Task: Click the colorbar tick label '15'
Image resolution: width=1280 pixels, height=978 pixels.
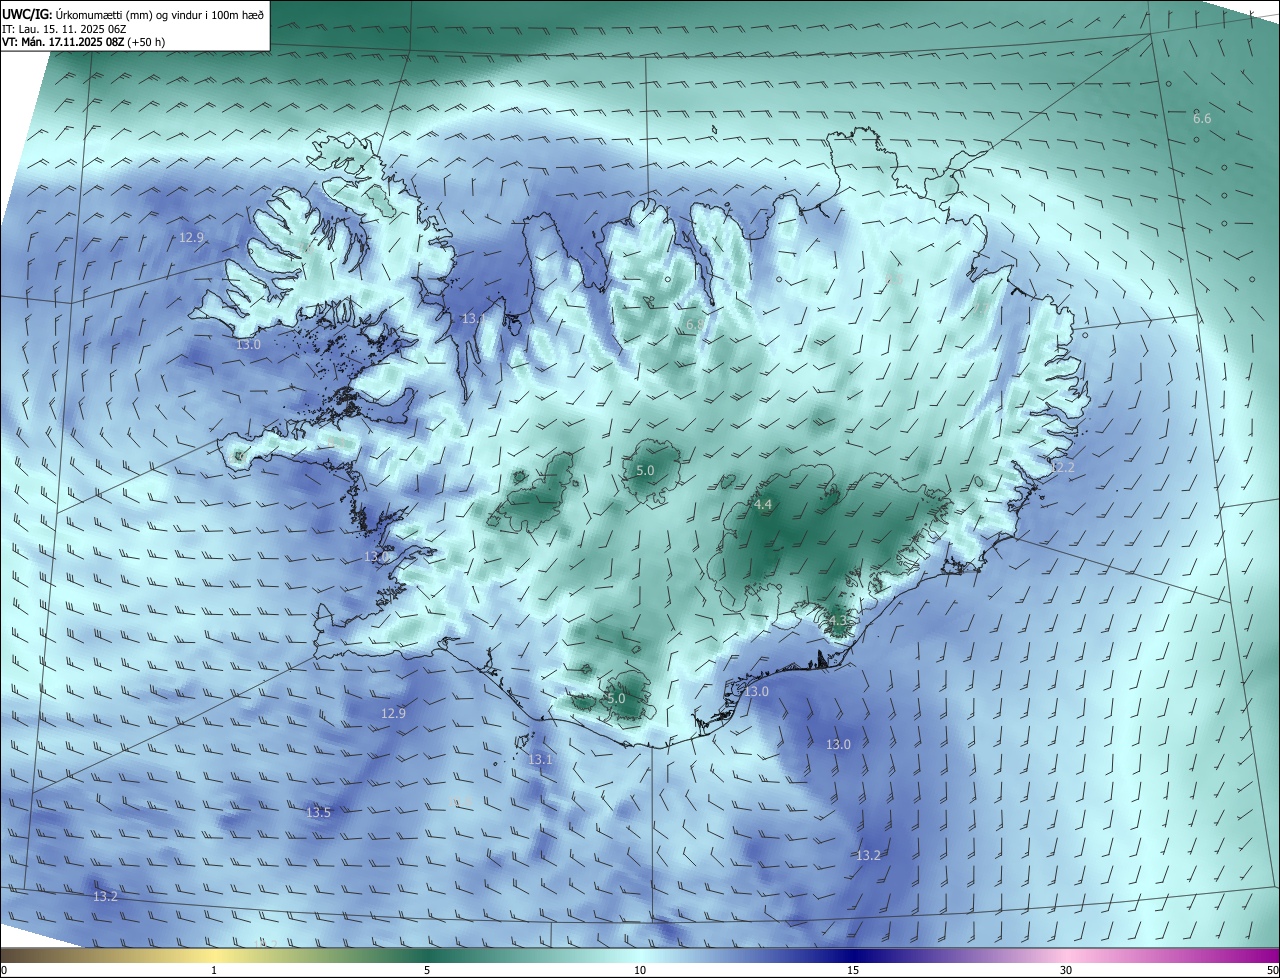Action: tap(853, 970)
